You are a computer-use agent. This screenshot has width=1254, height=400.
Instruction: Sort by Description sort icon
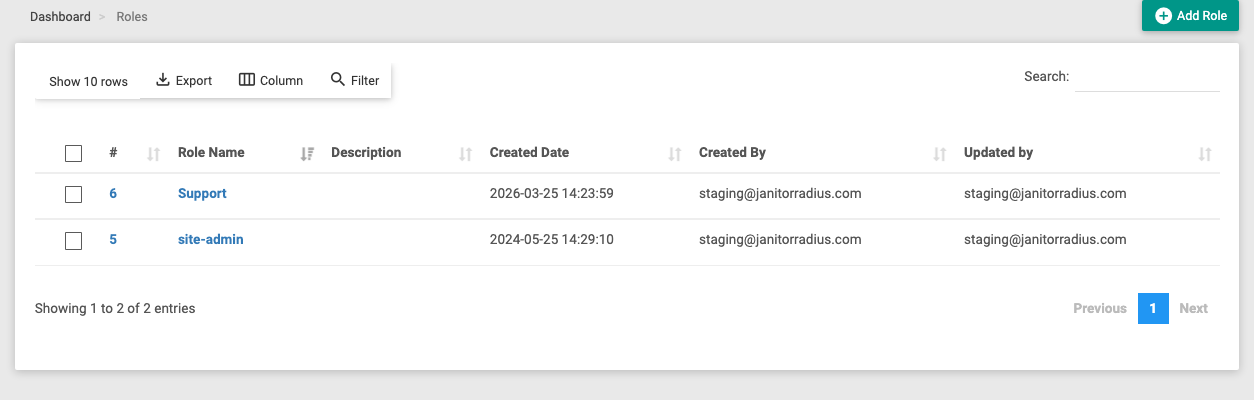coord(465,154)
